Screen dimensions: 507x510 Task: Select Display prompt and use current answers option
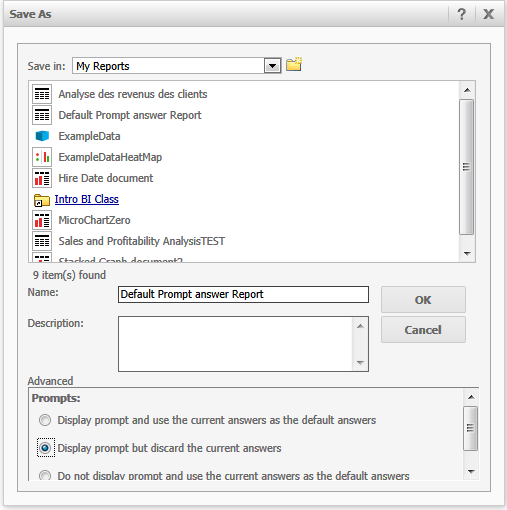(x=45, y=420)
